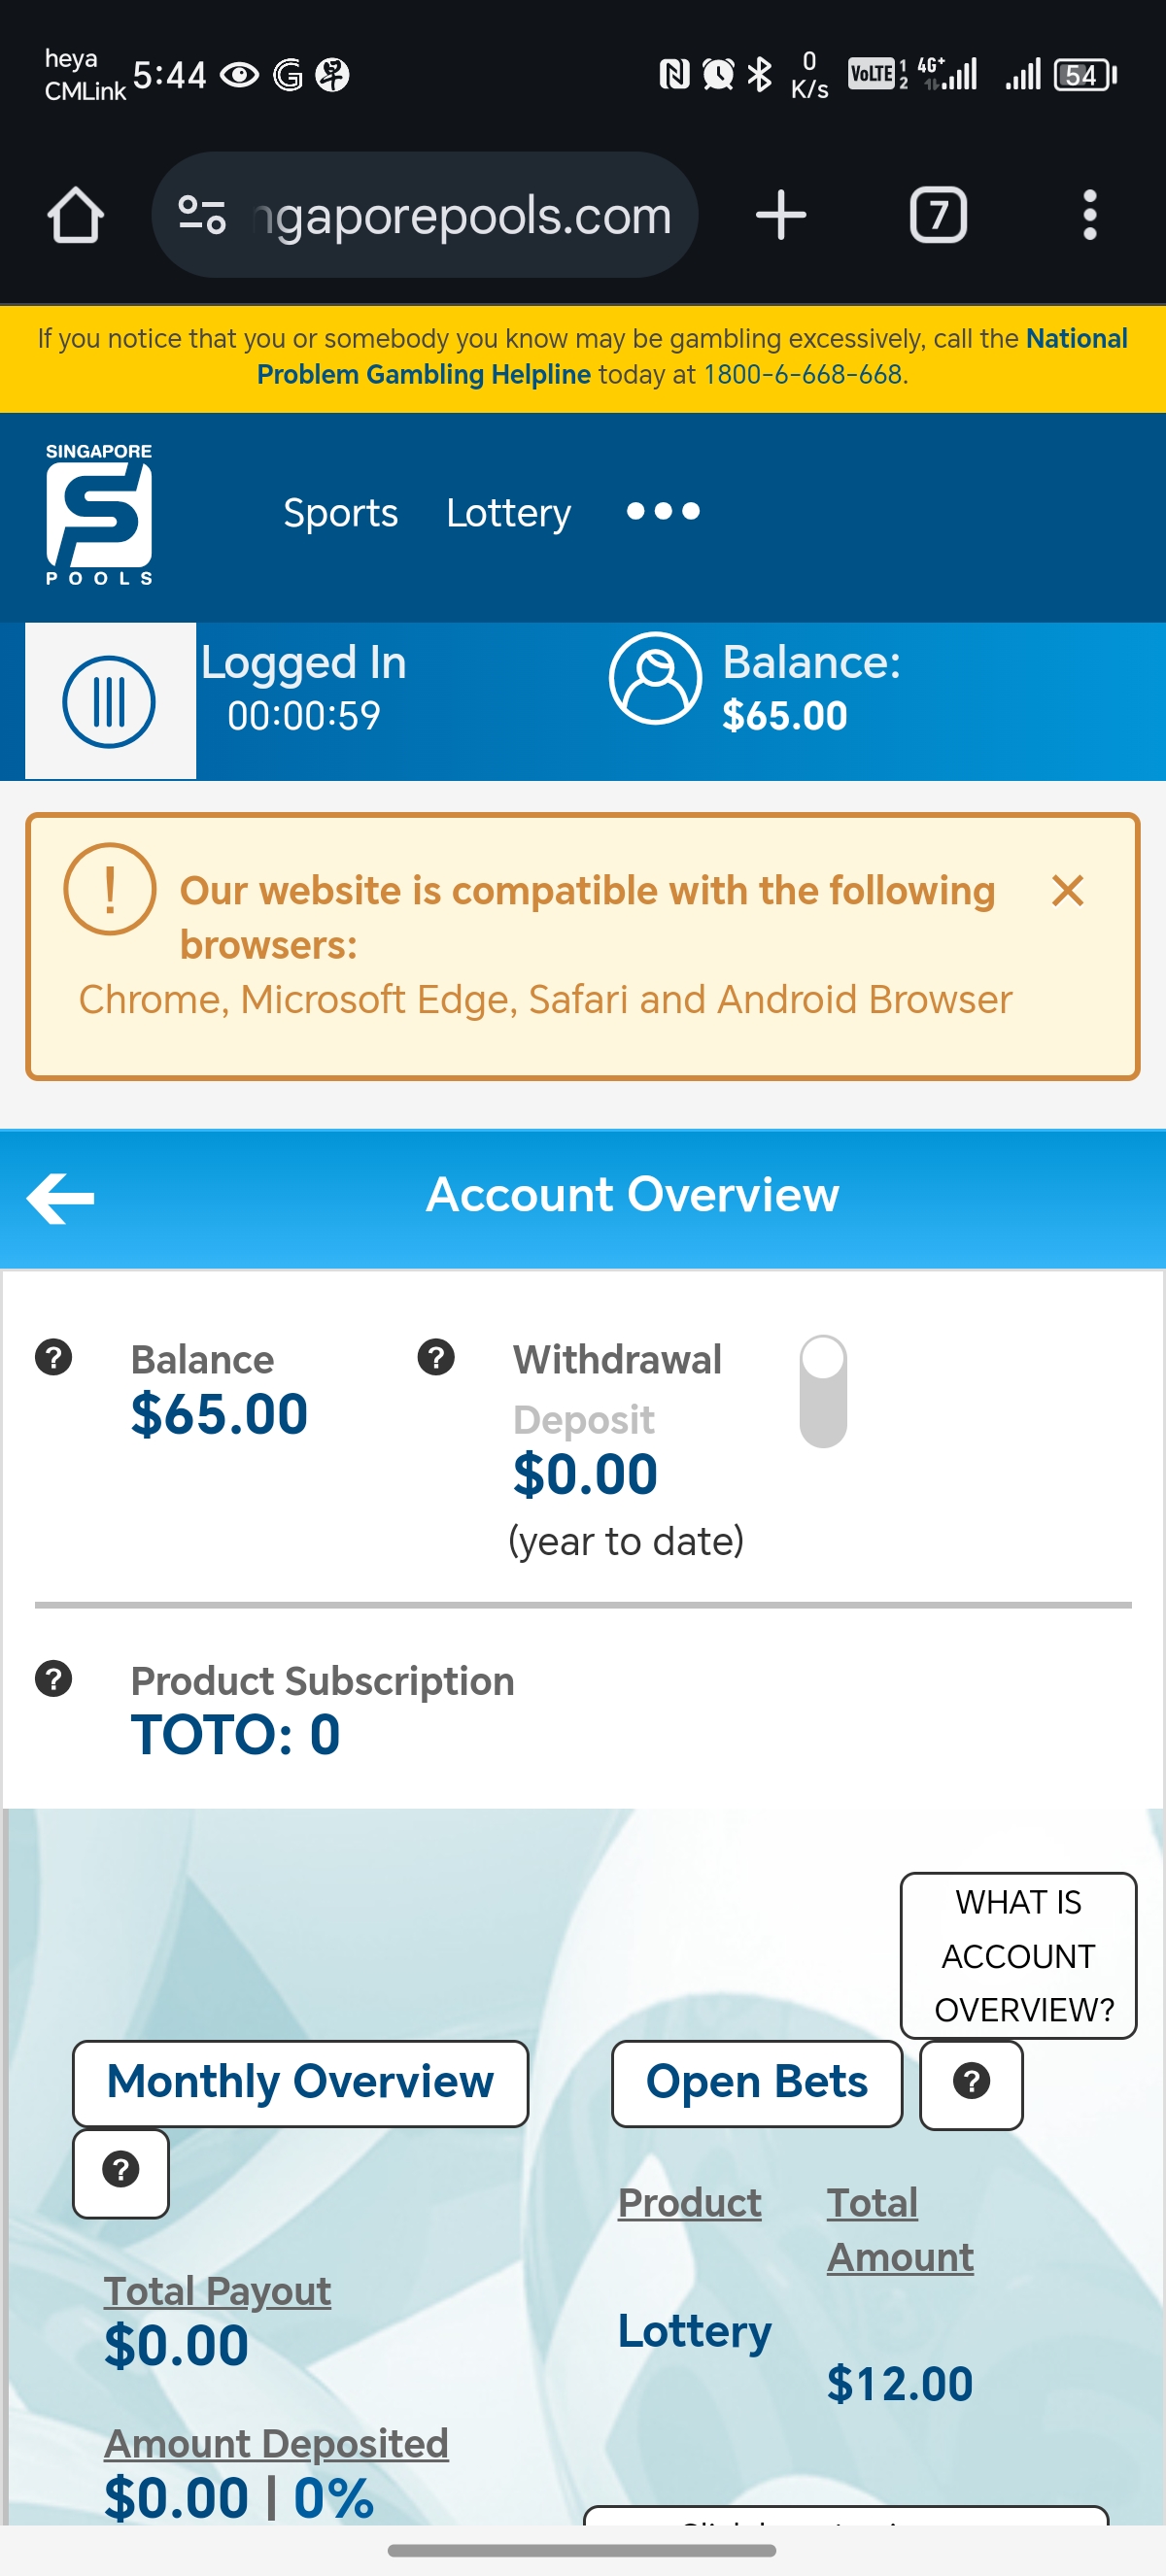Viewport: 1166px width, 2576px height.
Task: Open the Lottery menu
Action: click(x=508, y=513)
